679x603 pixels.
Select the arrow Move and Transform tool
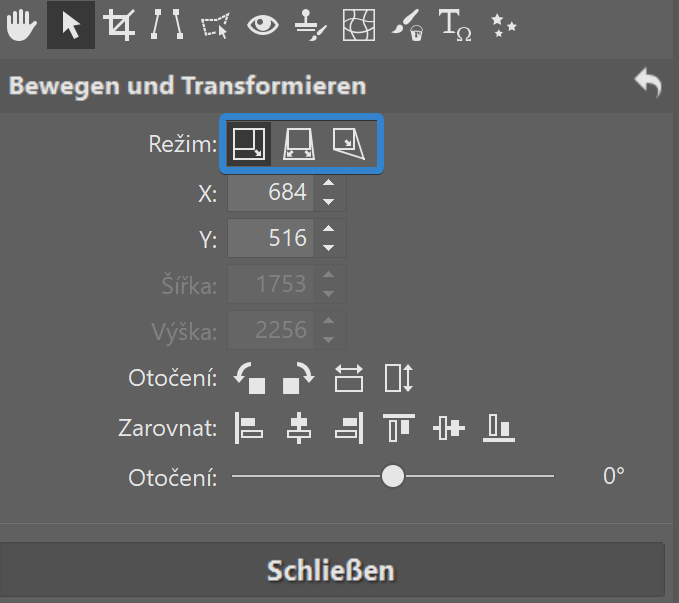(71, 25)
